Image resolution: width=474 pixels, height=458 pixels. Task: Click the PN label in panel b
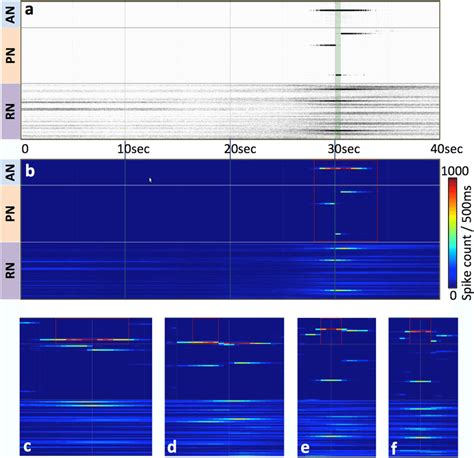[x=10, y=214]
